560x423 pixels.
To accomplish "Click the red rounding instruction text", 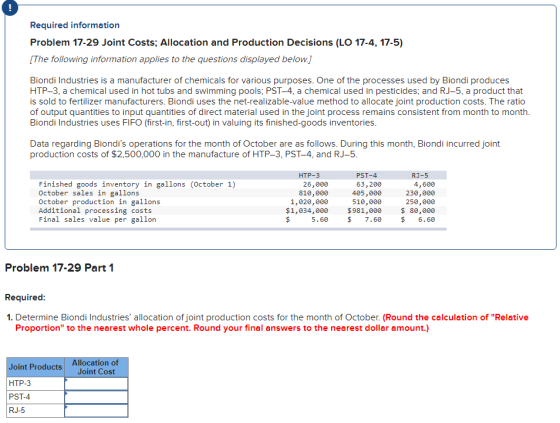I will click(x=272, y=323).
